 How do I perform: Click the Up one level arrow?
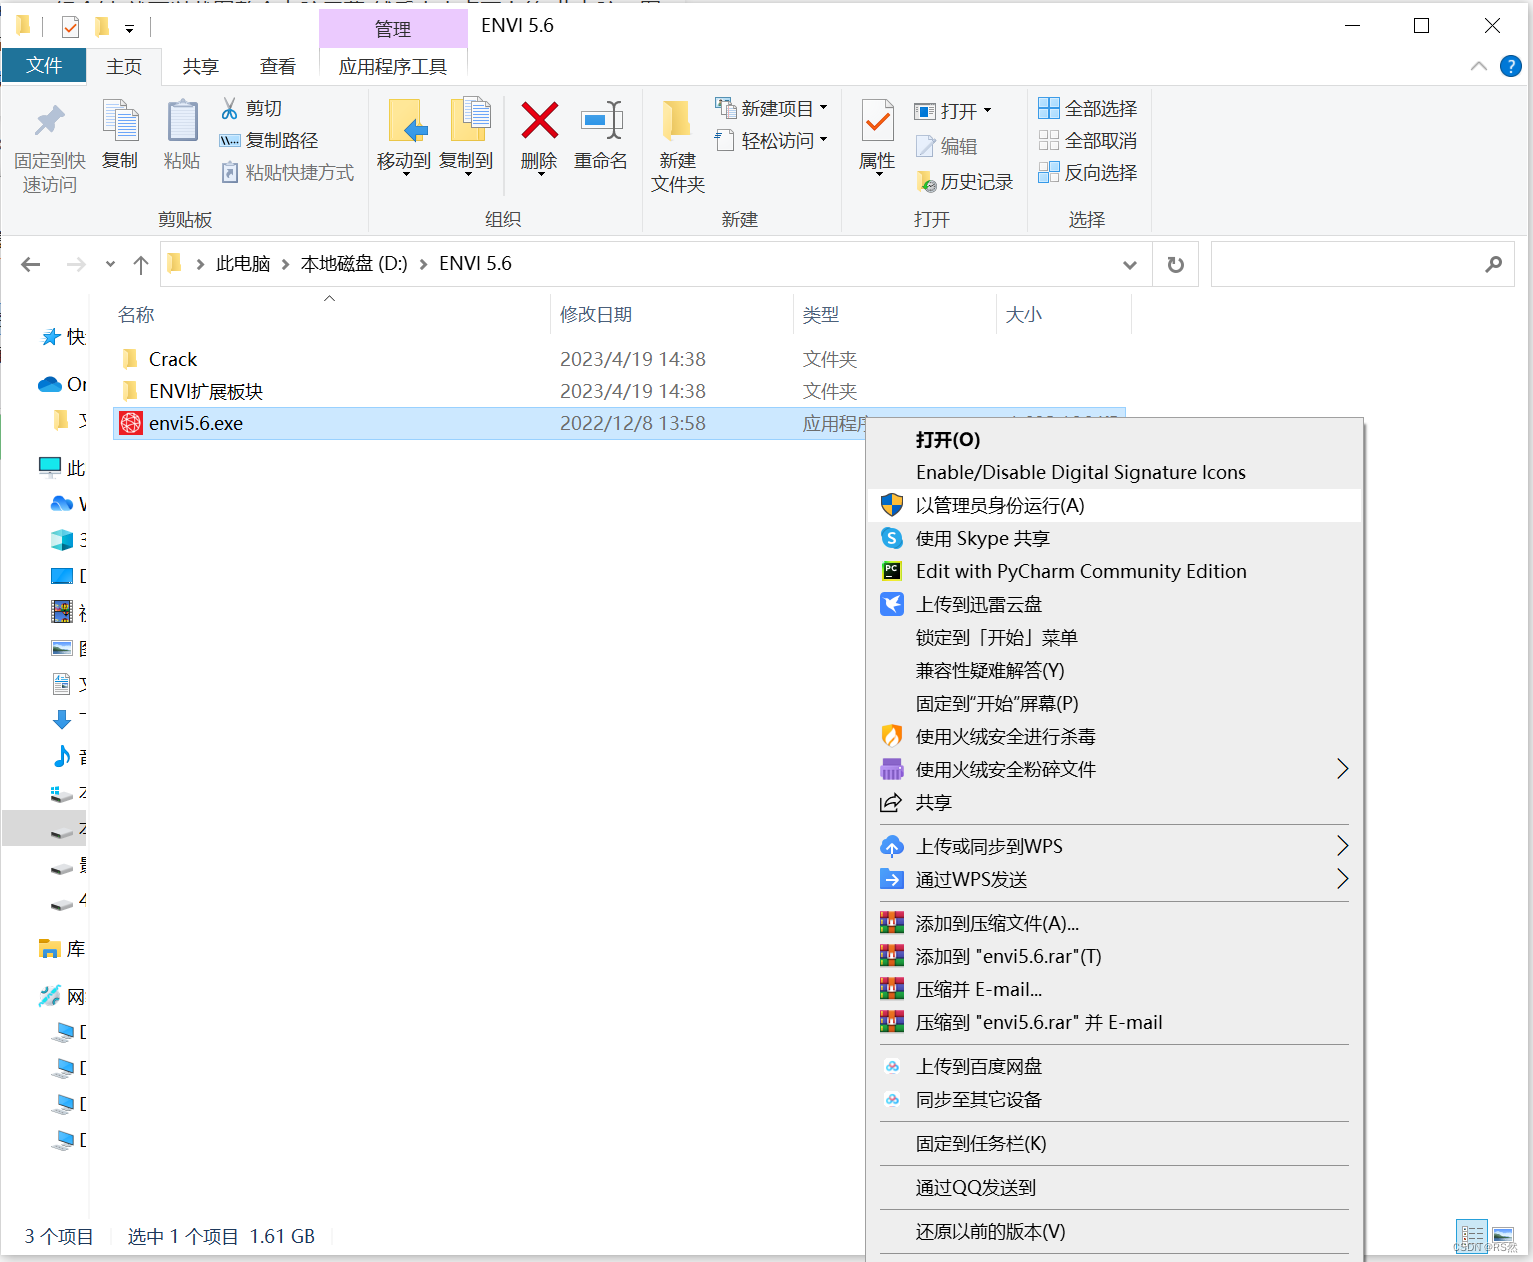(141, 264)
